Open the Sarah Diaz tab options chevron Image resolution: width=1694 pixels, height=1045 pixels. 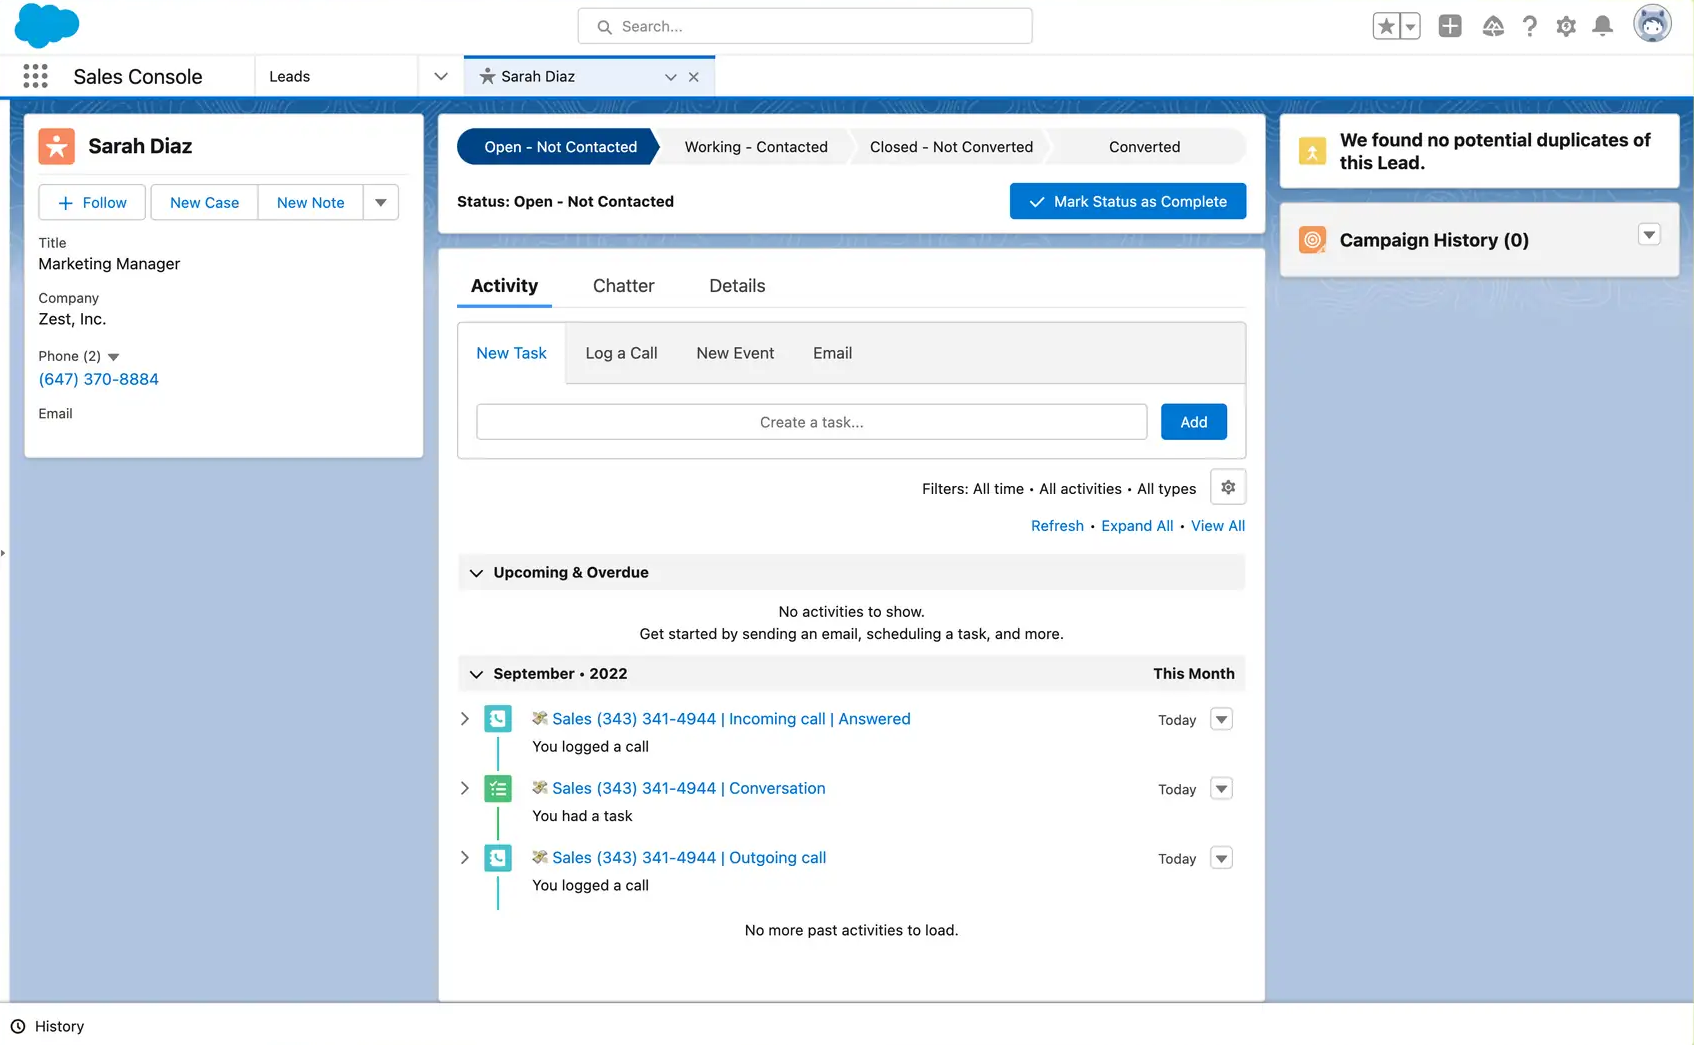tap(670, 77)
